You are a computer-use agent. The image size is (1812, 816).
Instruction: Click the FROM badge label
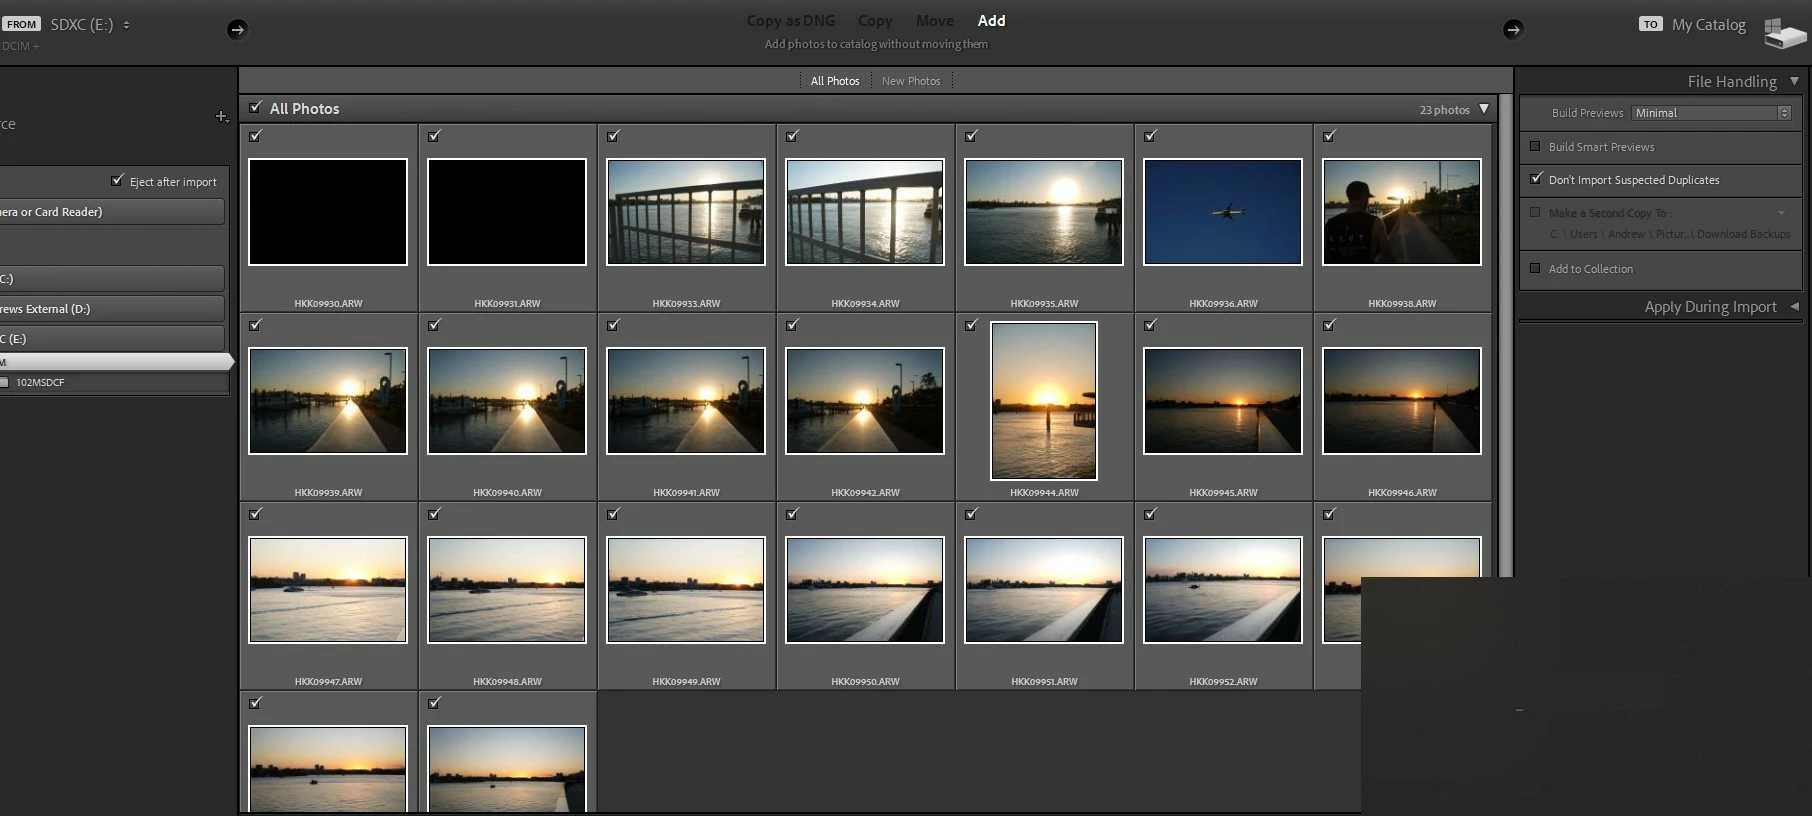pos(21,24)
